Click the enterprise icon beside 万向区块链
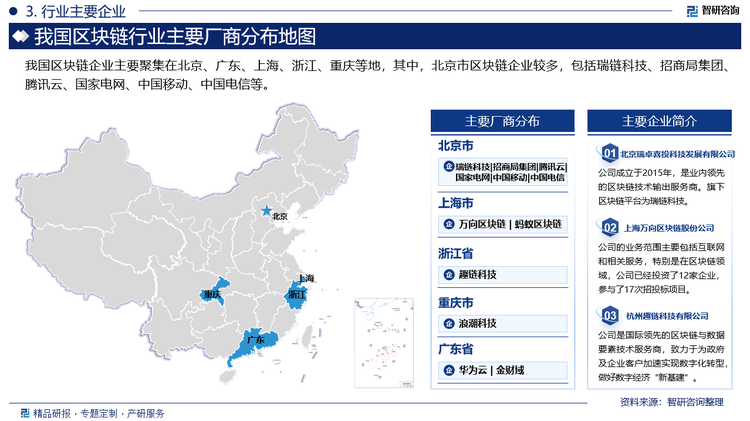 pos(449,224)
